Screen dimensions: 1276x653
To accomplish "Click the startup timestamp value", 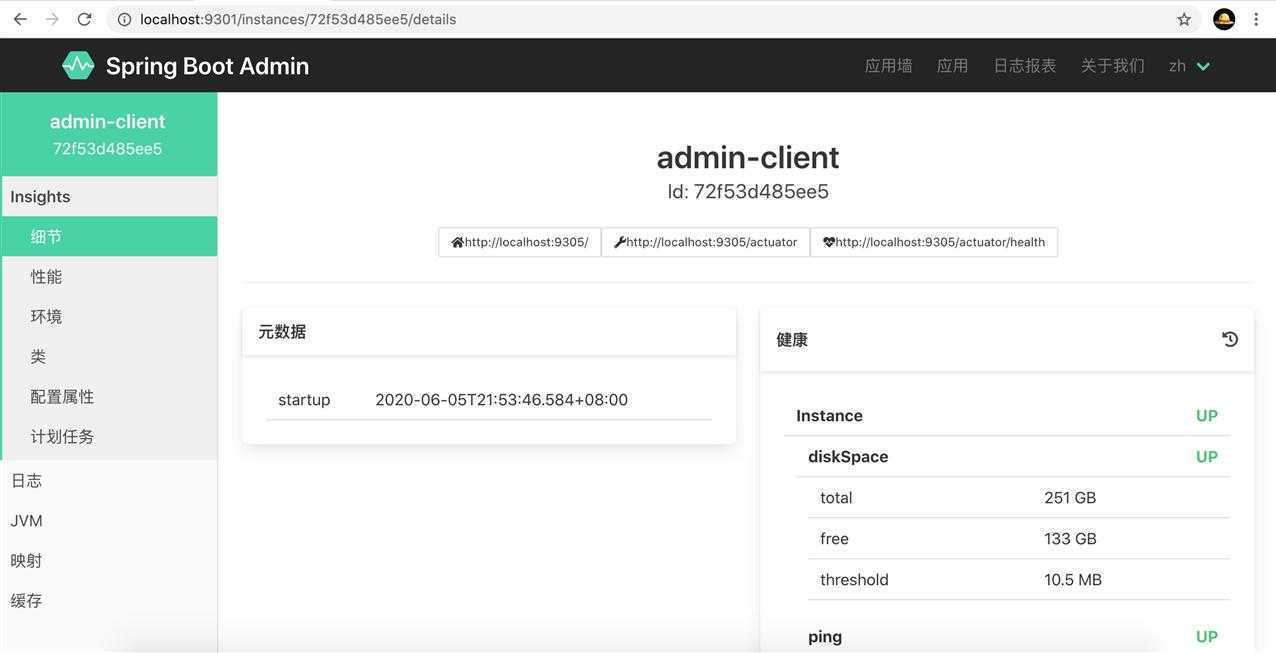I will (501, 400).
